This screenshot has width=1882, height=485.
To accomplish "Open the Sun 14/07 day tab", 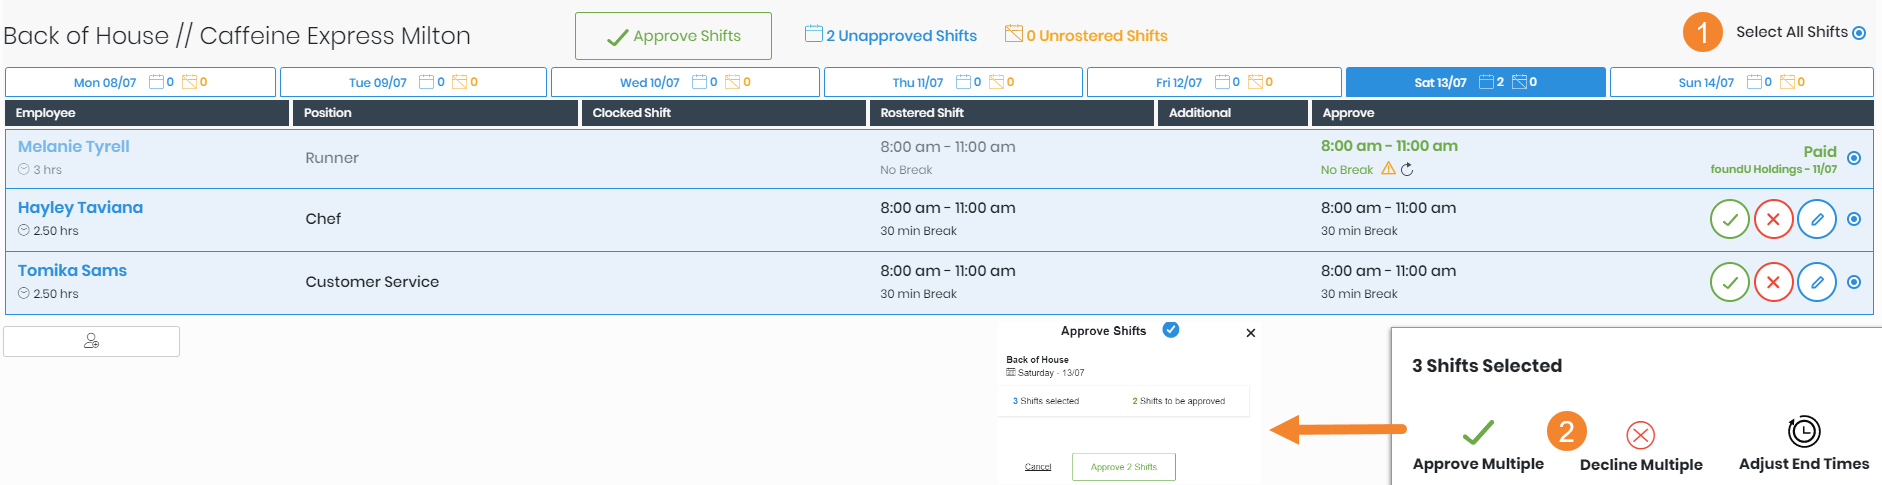I will click(1741, 82).
